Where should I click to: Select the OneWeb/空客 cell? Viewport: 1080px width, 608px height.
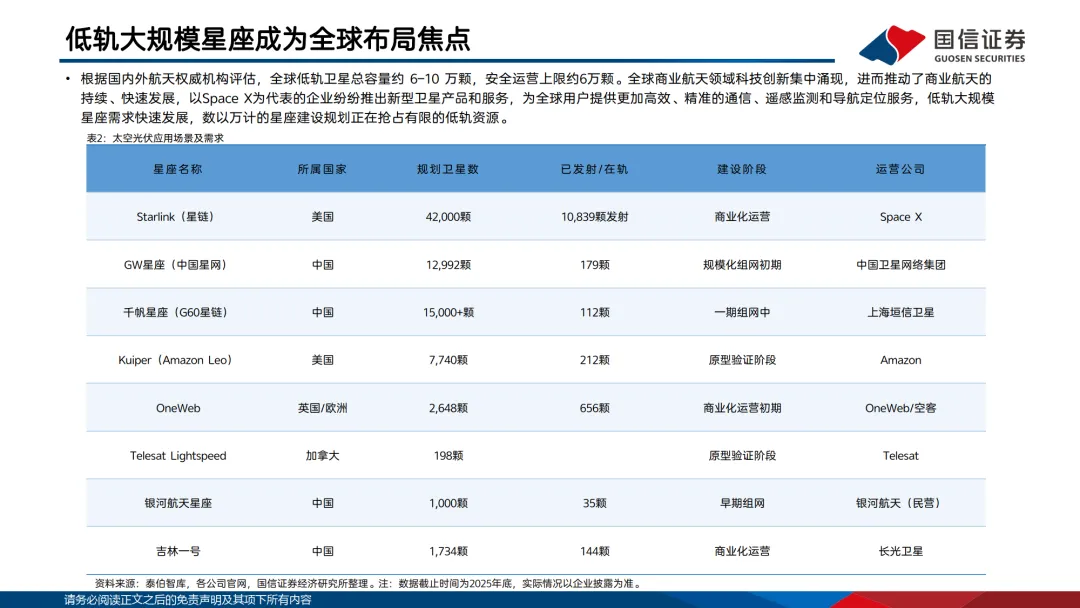point(900,408)
